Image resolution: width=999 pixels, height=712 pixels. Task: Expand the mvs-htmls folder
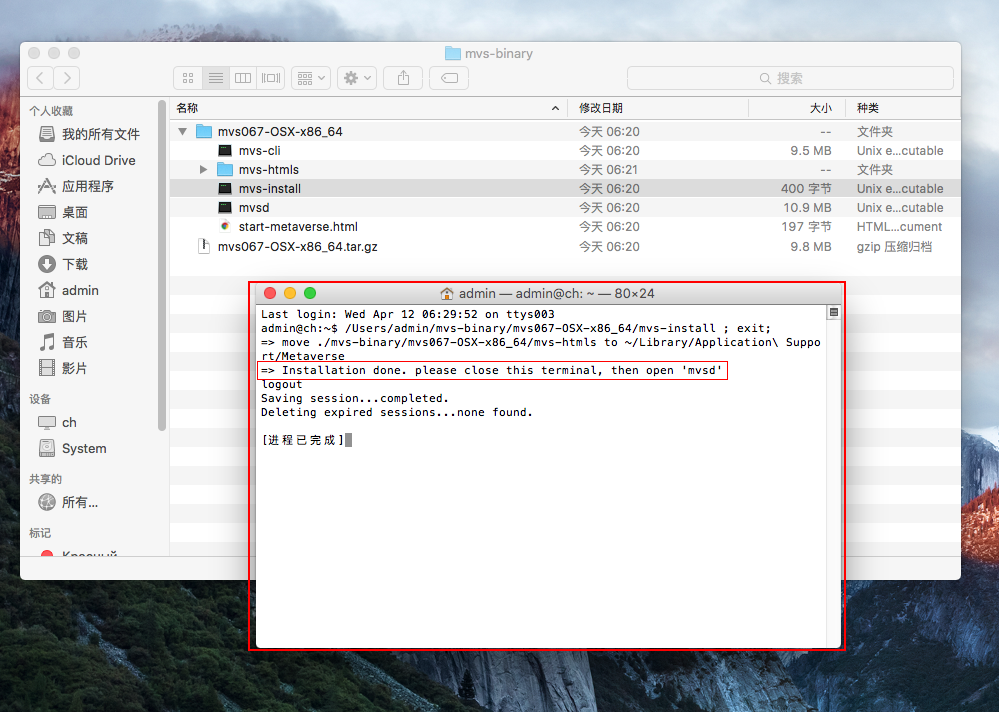coord(203,169)
